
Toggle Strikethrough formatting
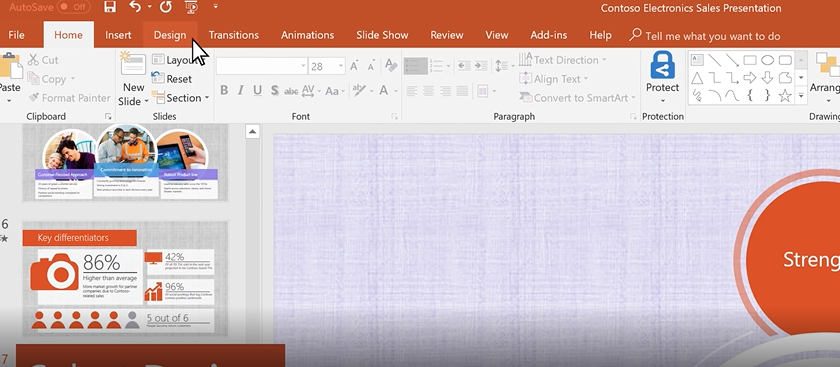[x=291, y=91]
